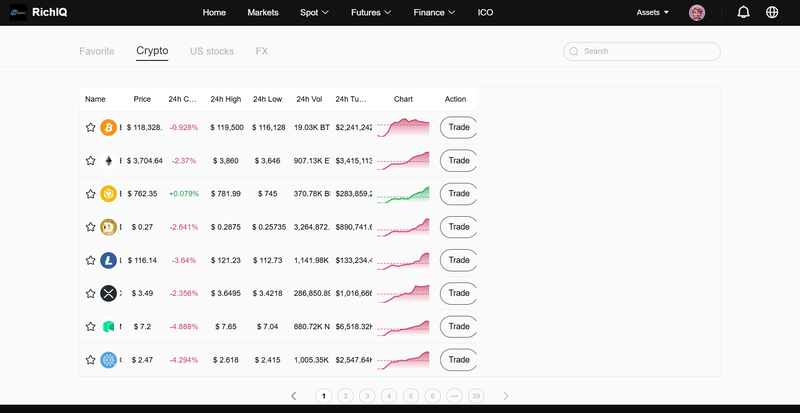800x413 pixels.
Task: Open the user profile avatar
Action: (x=697, y=13)
